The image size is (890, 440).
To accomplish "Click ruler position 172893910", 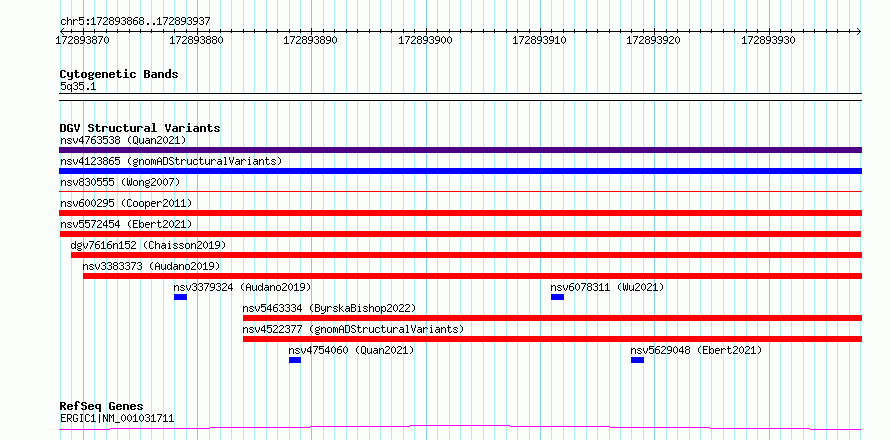I will click(x=540, y=40).
